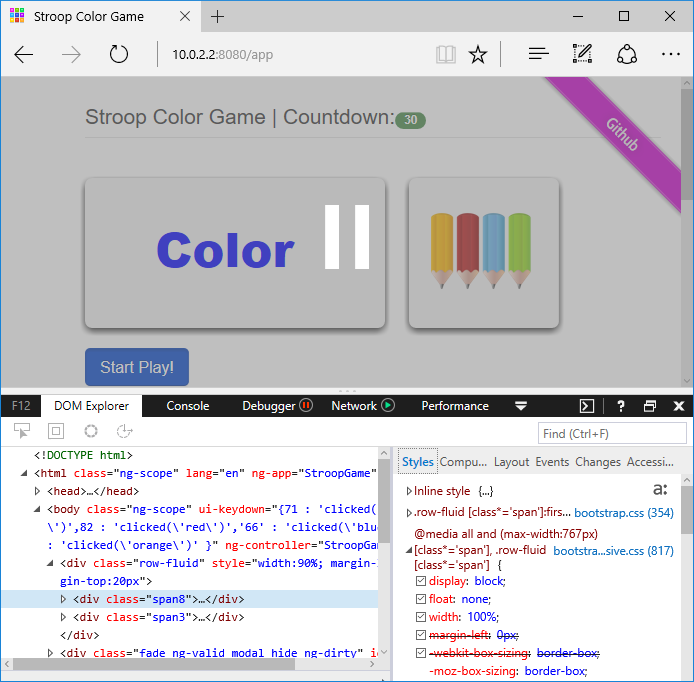Uncheck the display: block property checkbox
The width and height of the screenshot is (694, 682).
(x=421, y=581)
